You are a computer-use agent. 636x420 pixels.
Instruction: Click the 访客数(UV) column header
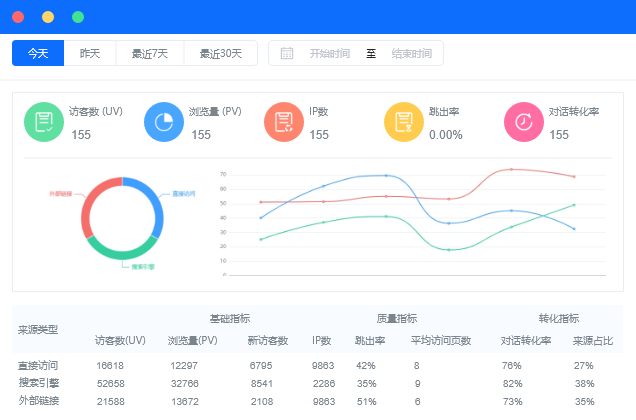(x=120, y=341)
